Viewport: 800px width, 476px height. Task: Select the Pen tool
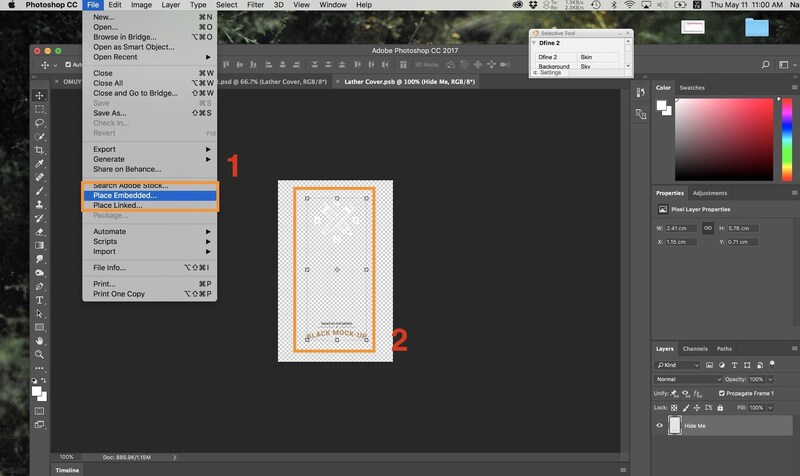39,286
